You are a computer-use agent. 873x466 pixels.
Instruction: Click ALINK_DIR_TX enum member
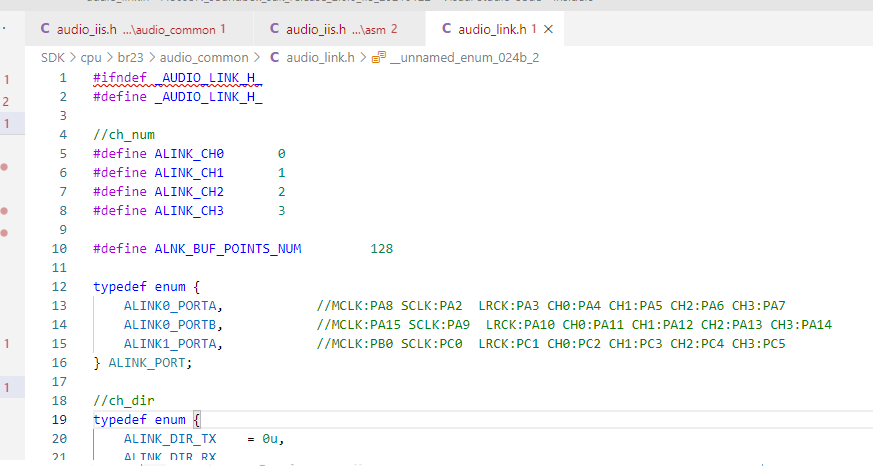[170, 439]
